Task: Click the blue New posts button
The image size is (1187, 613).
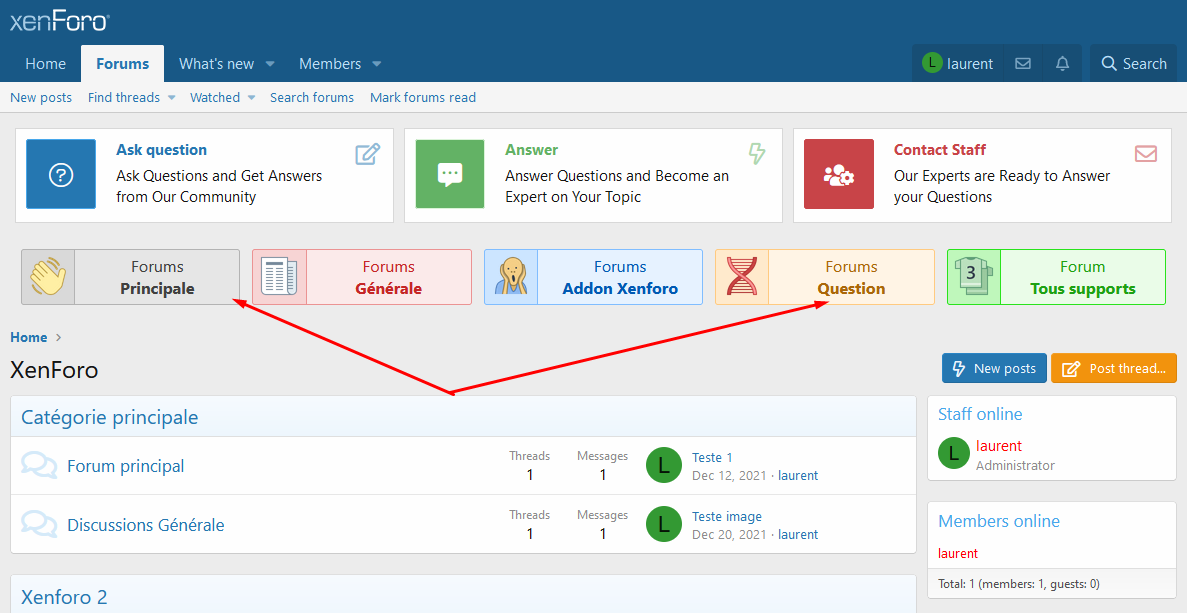Action: (x=994, y=369)
